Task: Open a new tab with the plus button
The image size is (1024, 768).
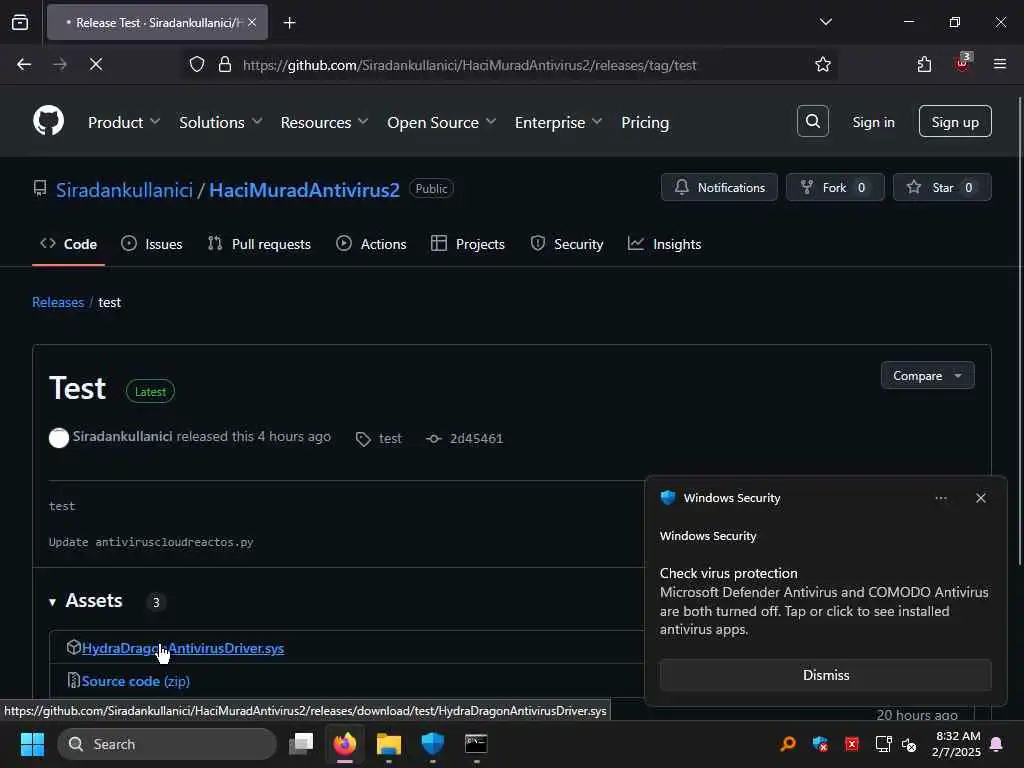Action: (x=289, y=23)
